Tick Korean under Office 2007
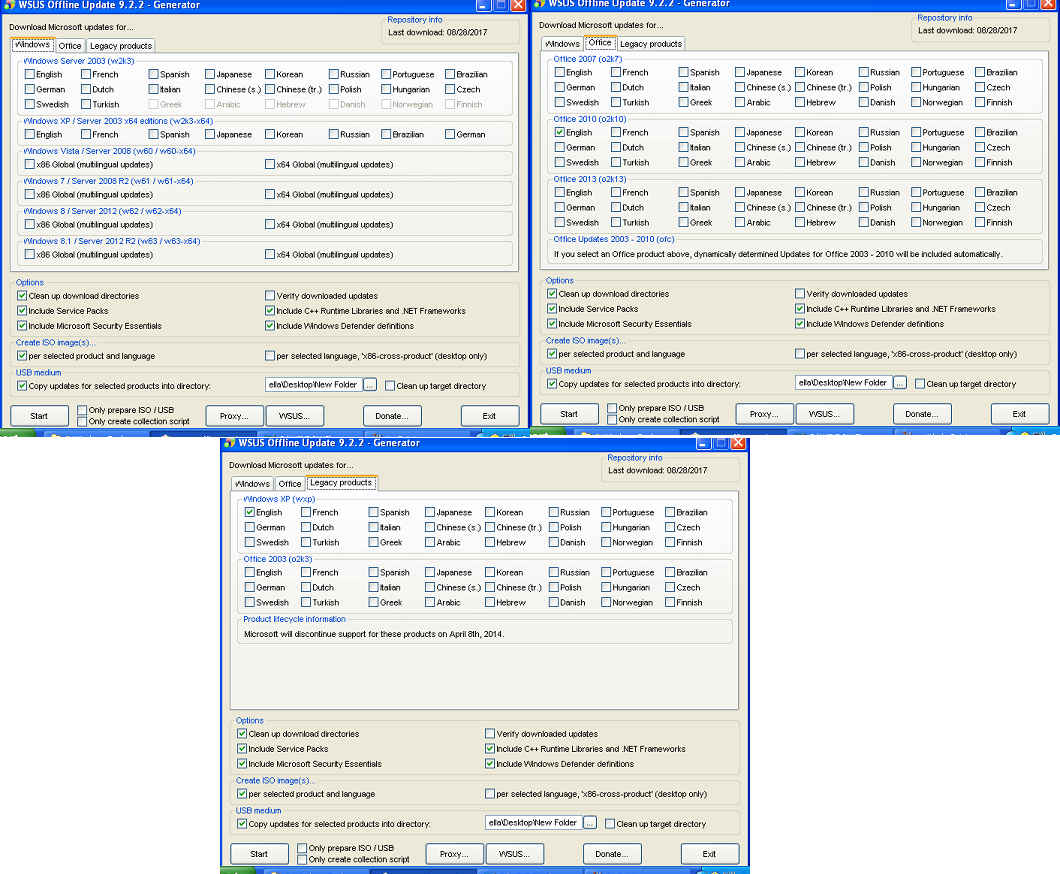The height and width of the screenshot is (874, 1060). (x=800, y=72)
